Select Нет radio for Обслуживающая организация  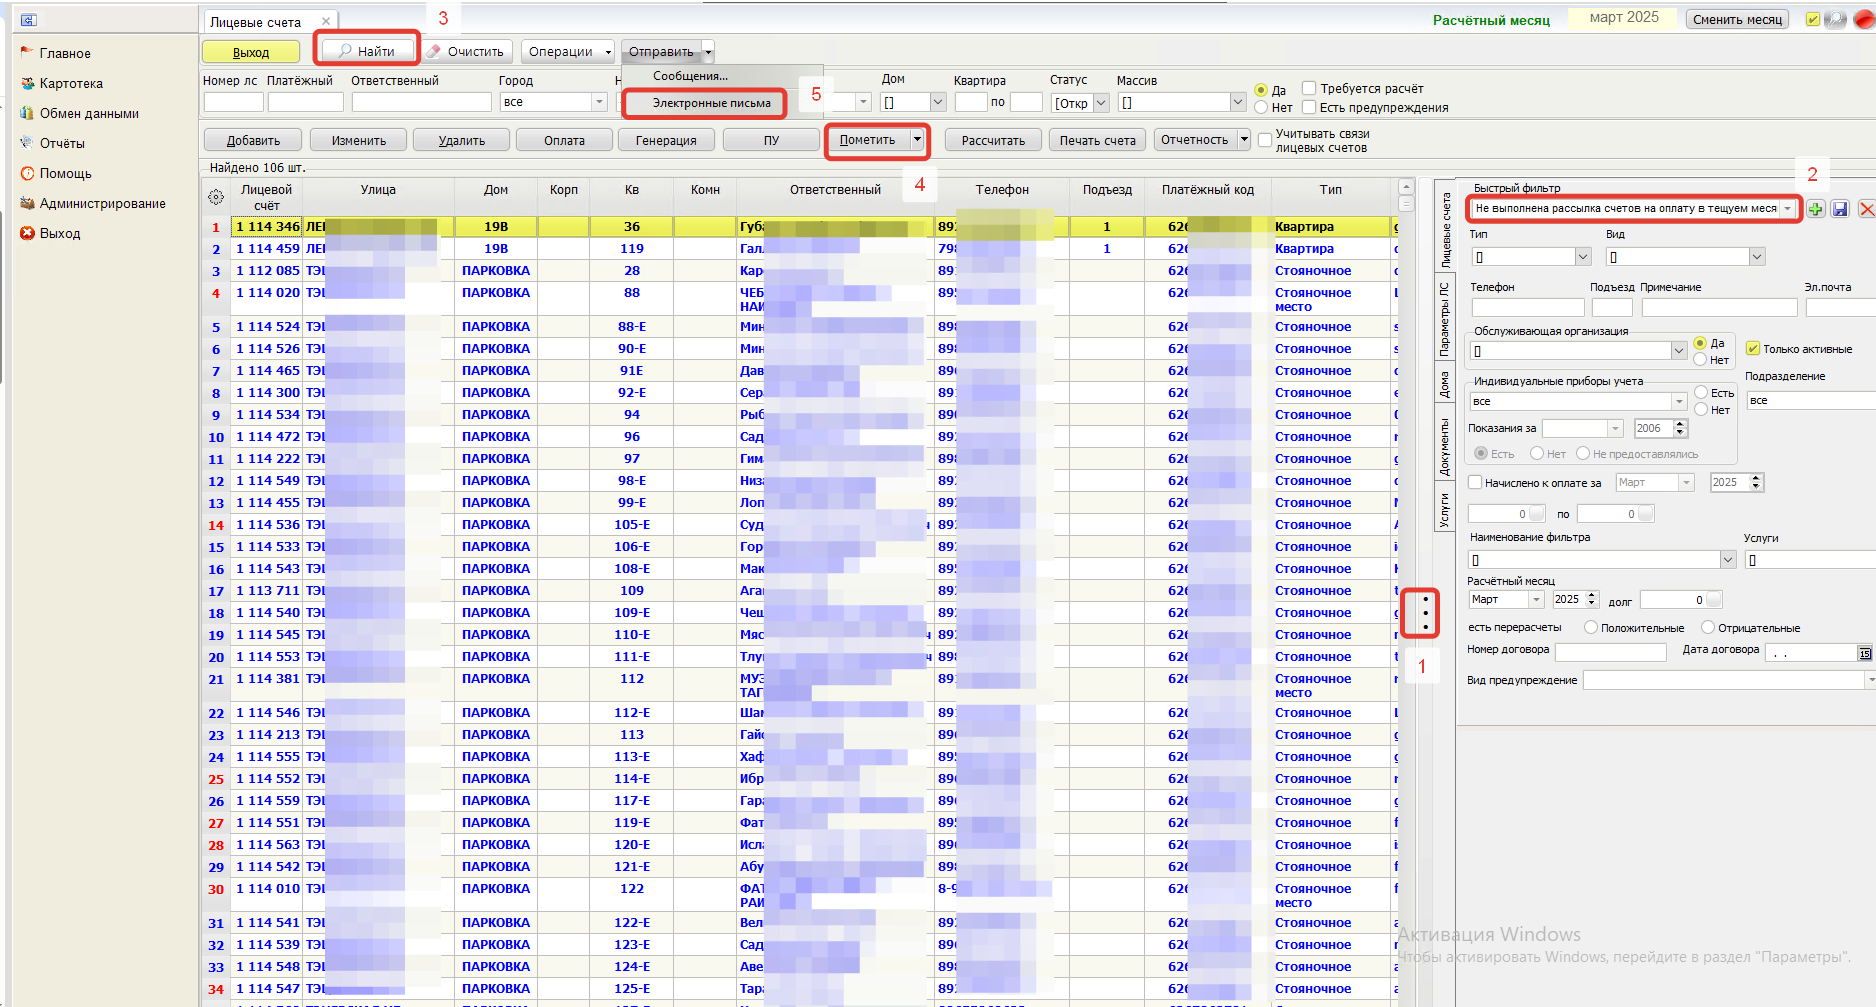pos(1700,360)
